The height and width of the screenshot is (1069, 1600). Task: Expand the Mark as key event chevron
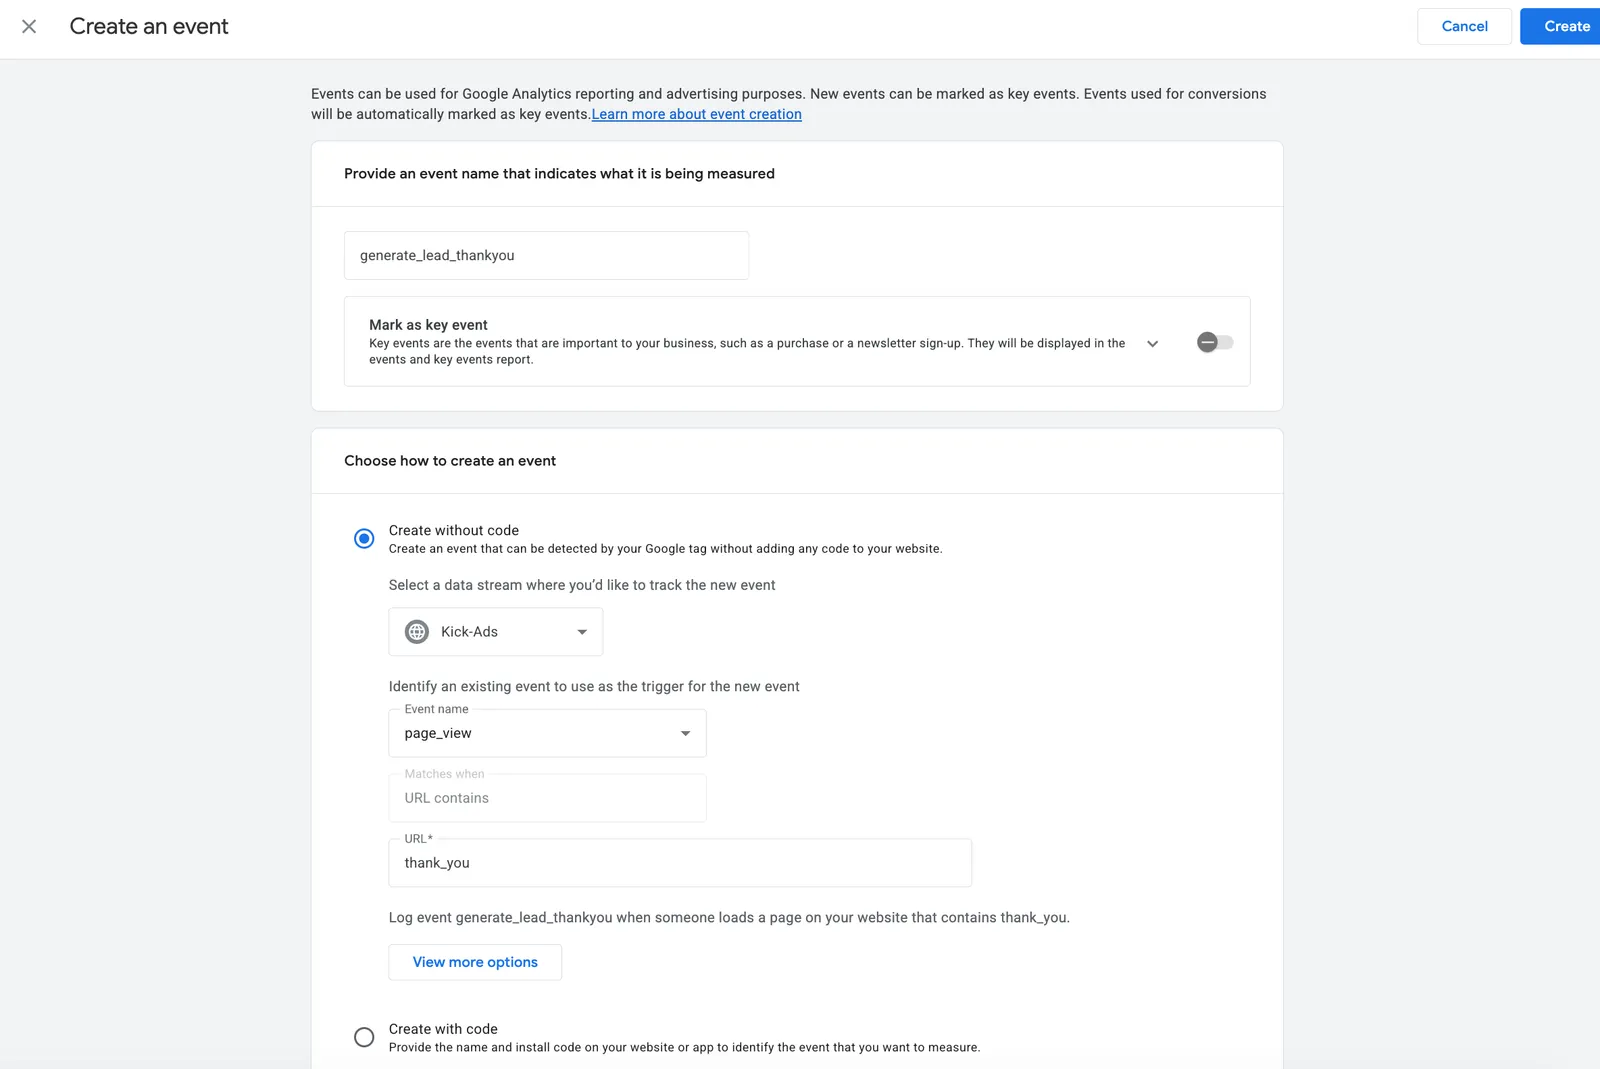click(x=1152, y=344)
